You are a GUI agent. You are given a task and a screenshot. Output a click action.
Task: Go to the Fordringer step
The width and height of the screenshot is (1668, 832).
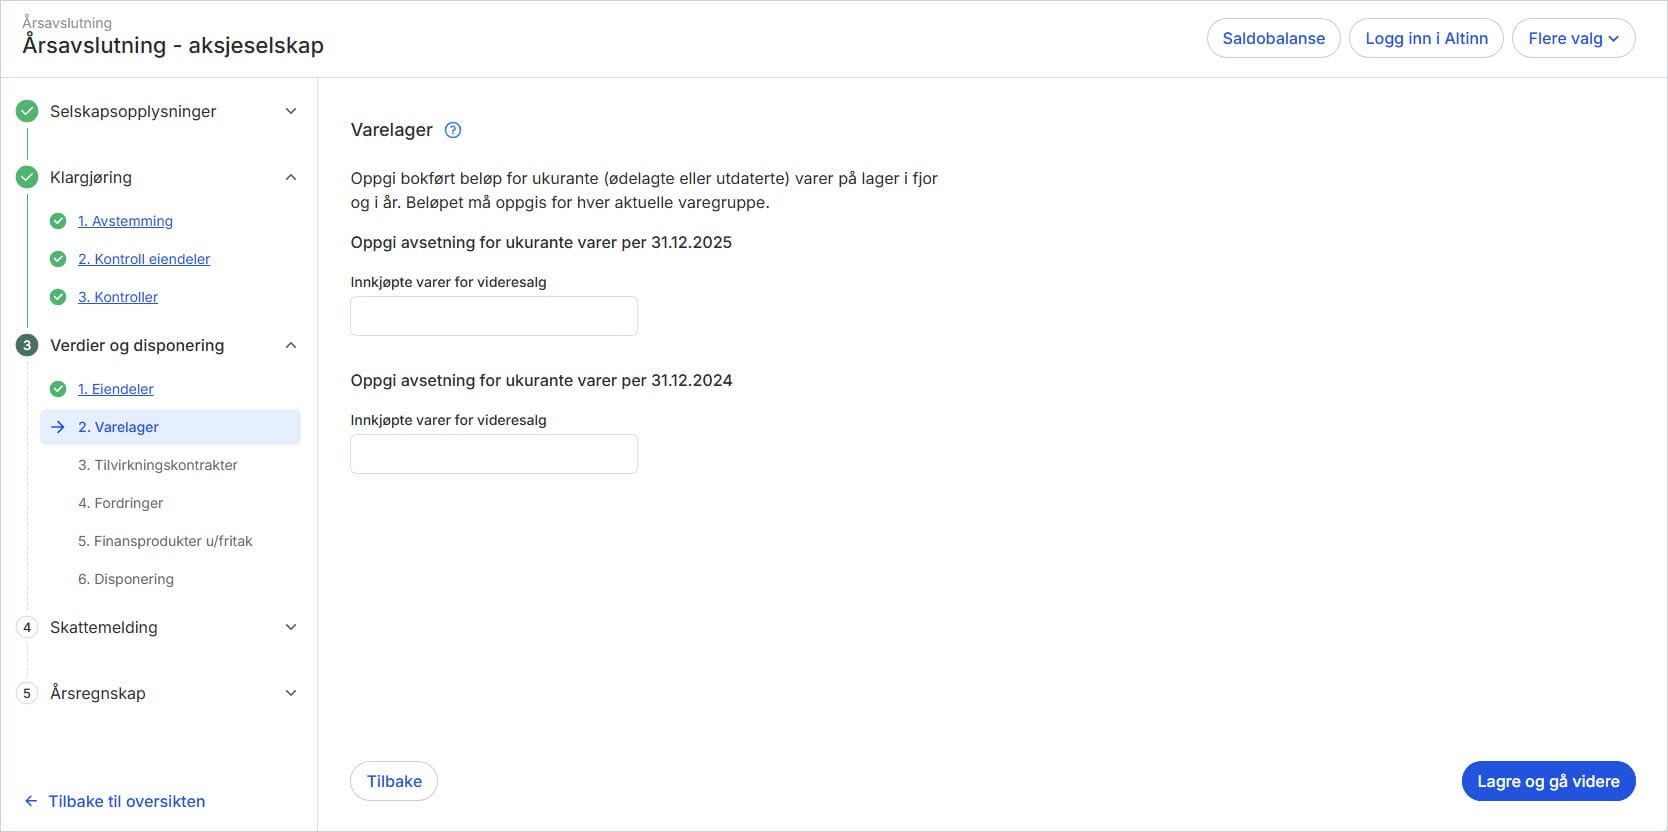(x=121, y=503)
